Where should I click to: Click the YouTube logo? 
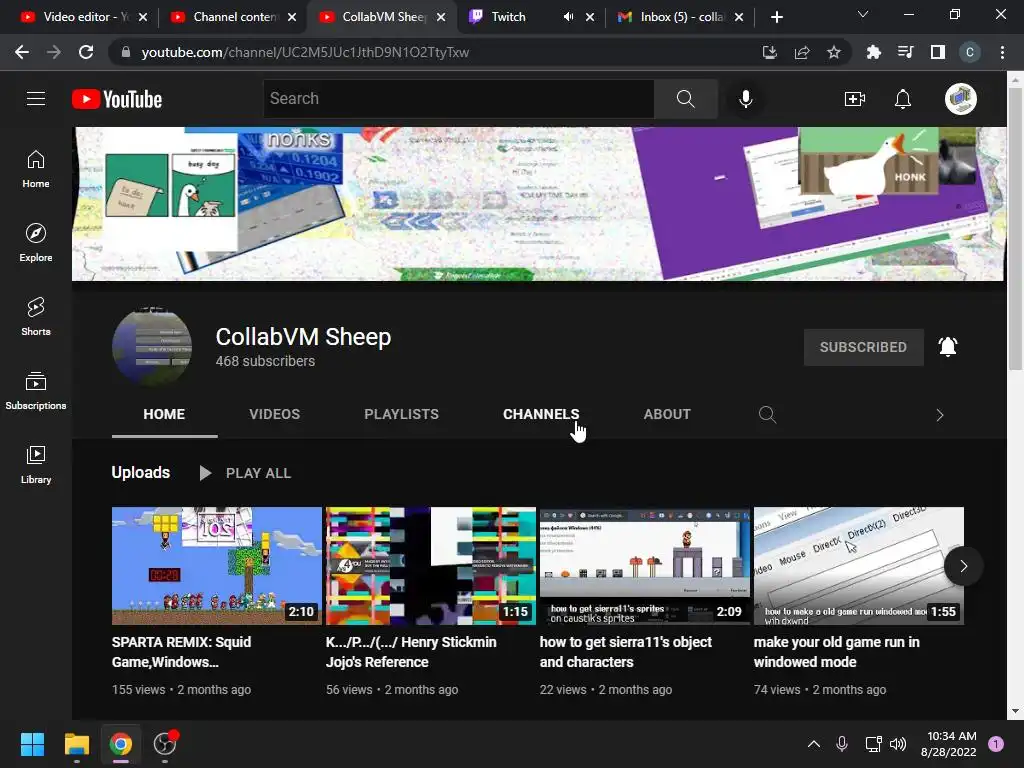coord(117,99)
